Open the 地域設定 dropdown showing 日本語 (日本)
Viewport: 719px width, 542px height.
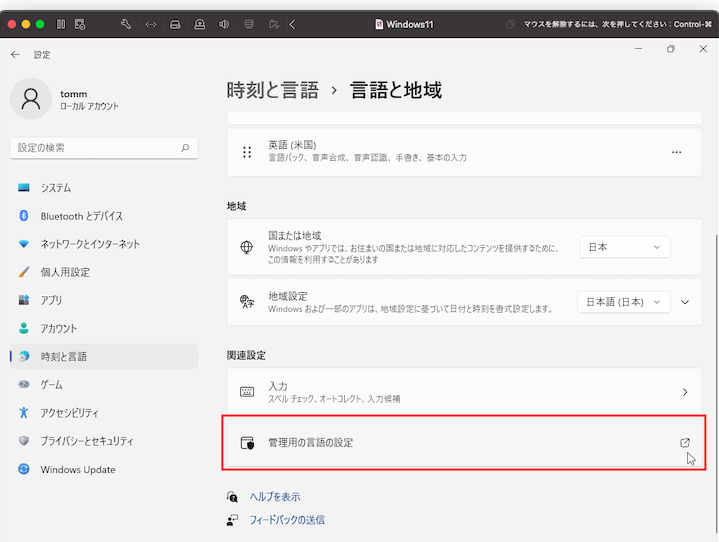pyautogui.click(x=624, y=302)
